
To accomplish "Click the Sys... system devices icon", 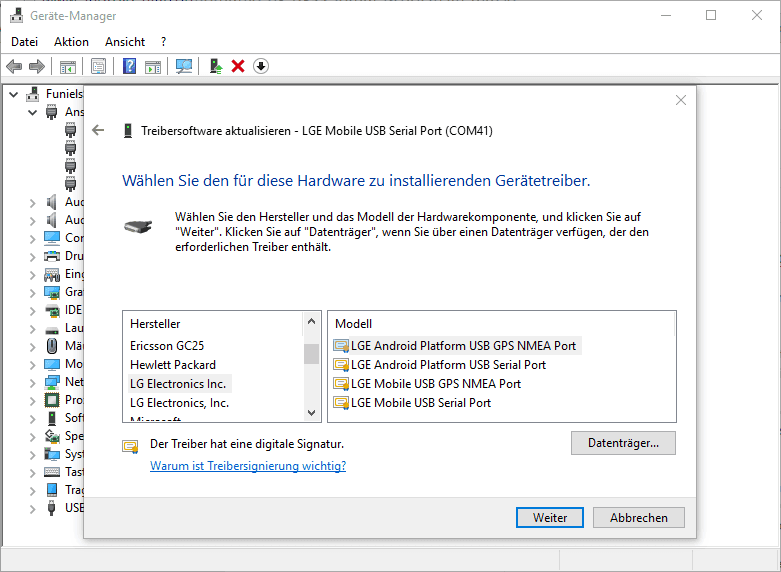I will [52, 454].
